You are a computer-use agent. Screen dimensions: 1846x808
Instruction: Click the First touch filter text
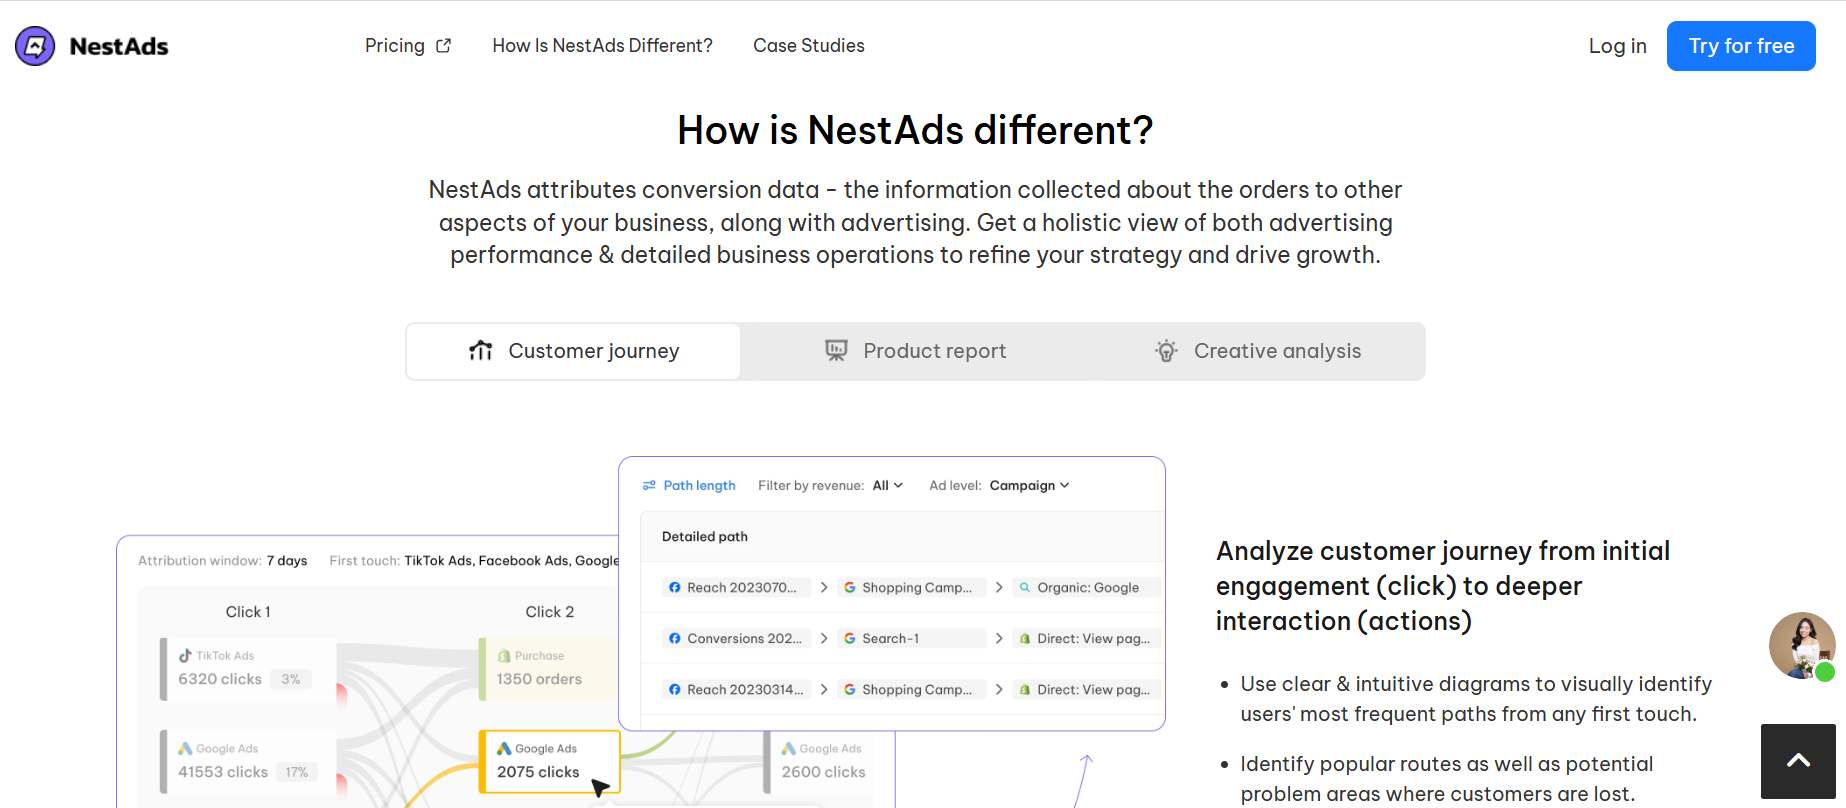[474, 561]
